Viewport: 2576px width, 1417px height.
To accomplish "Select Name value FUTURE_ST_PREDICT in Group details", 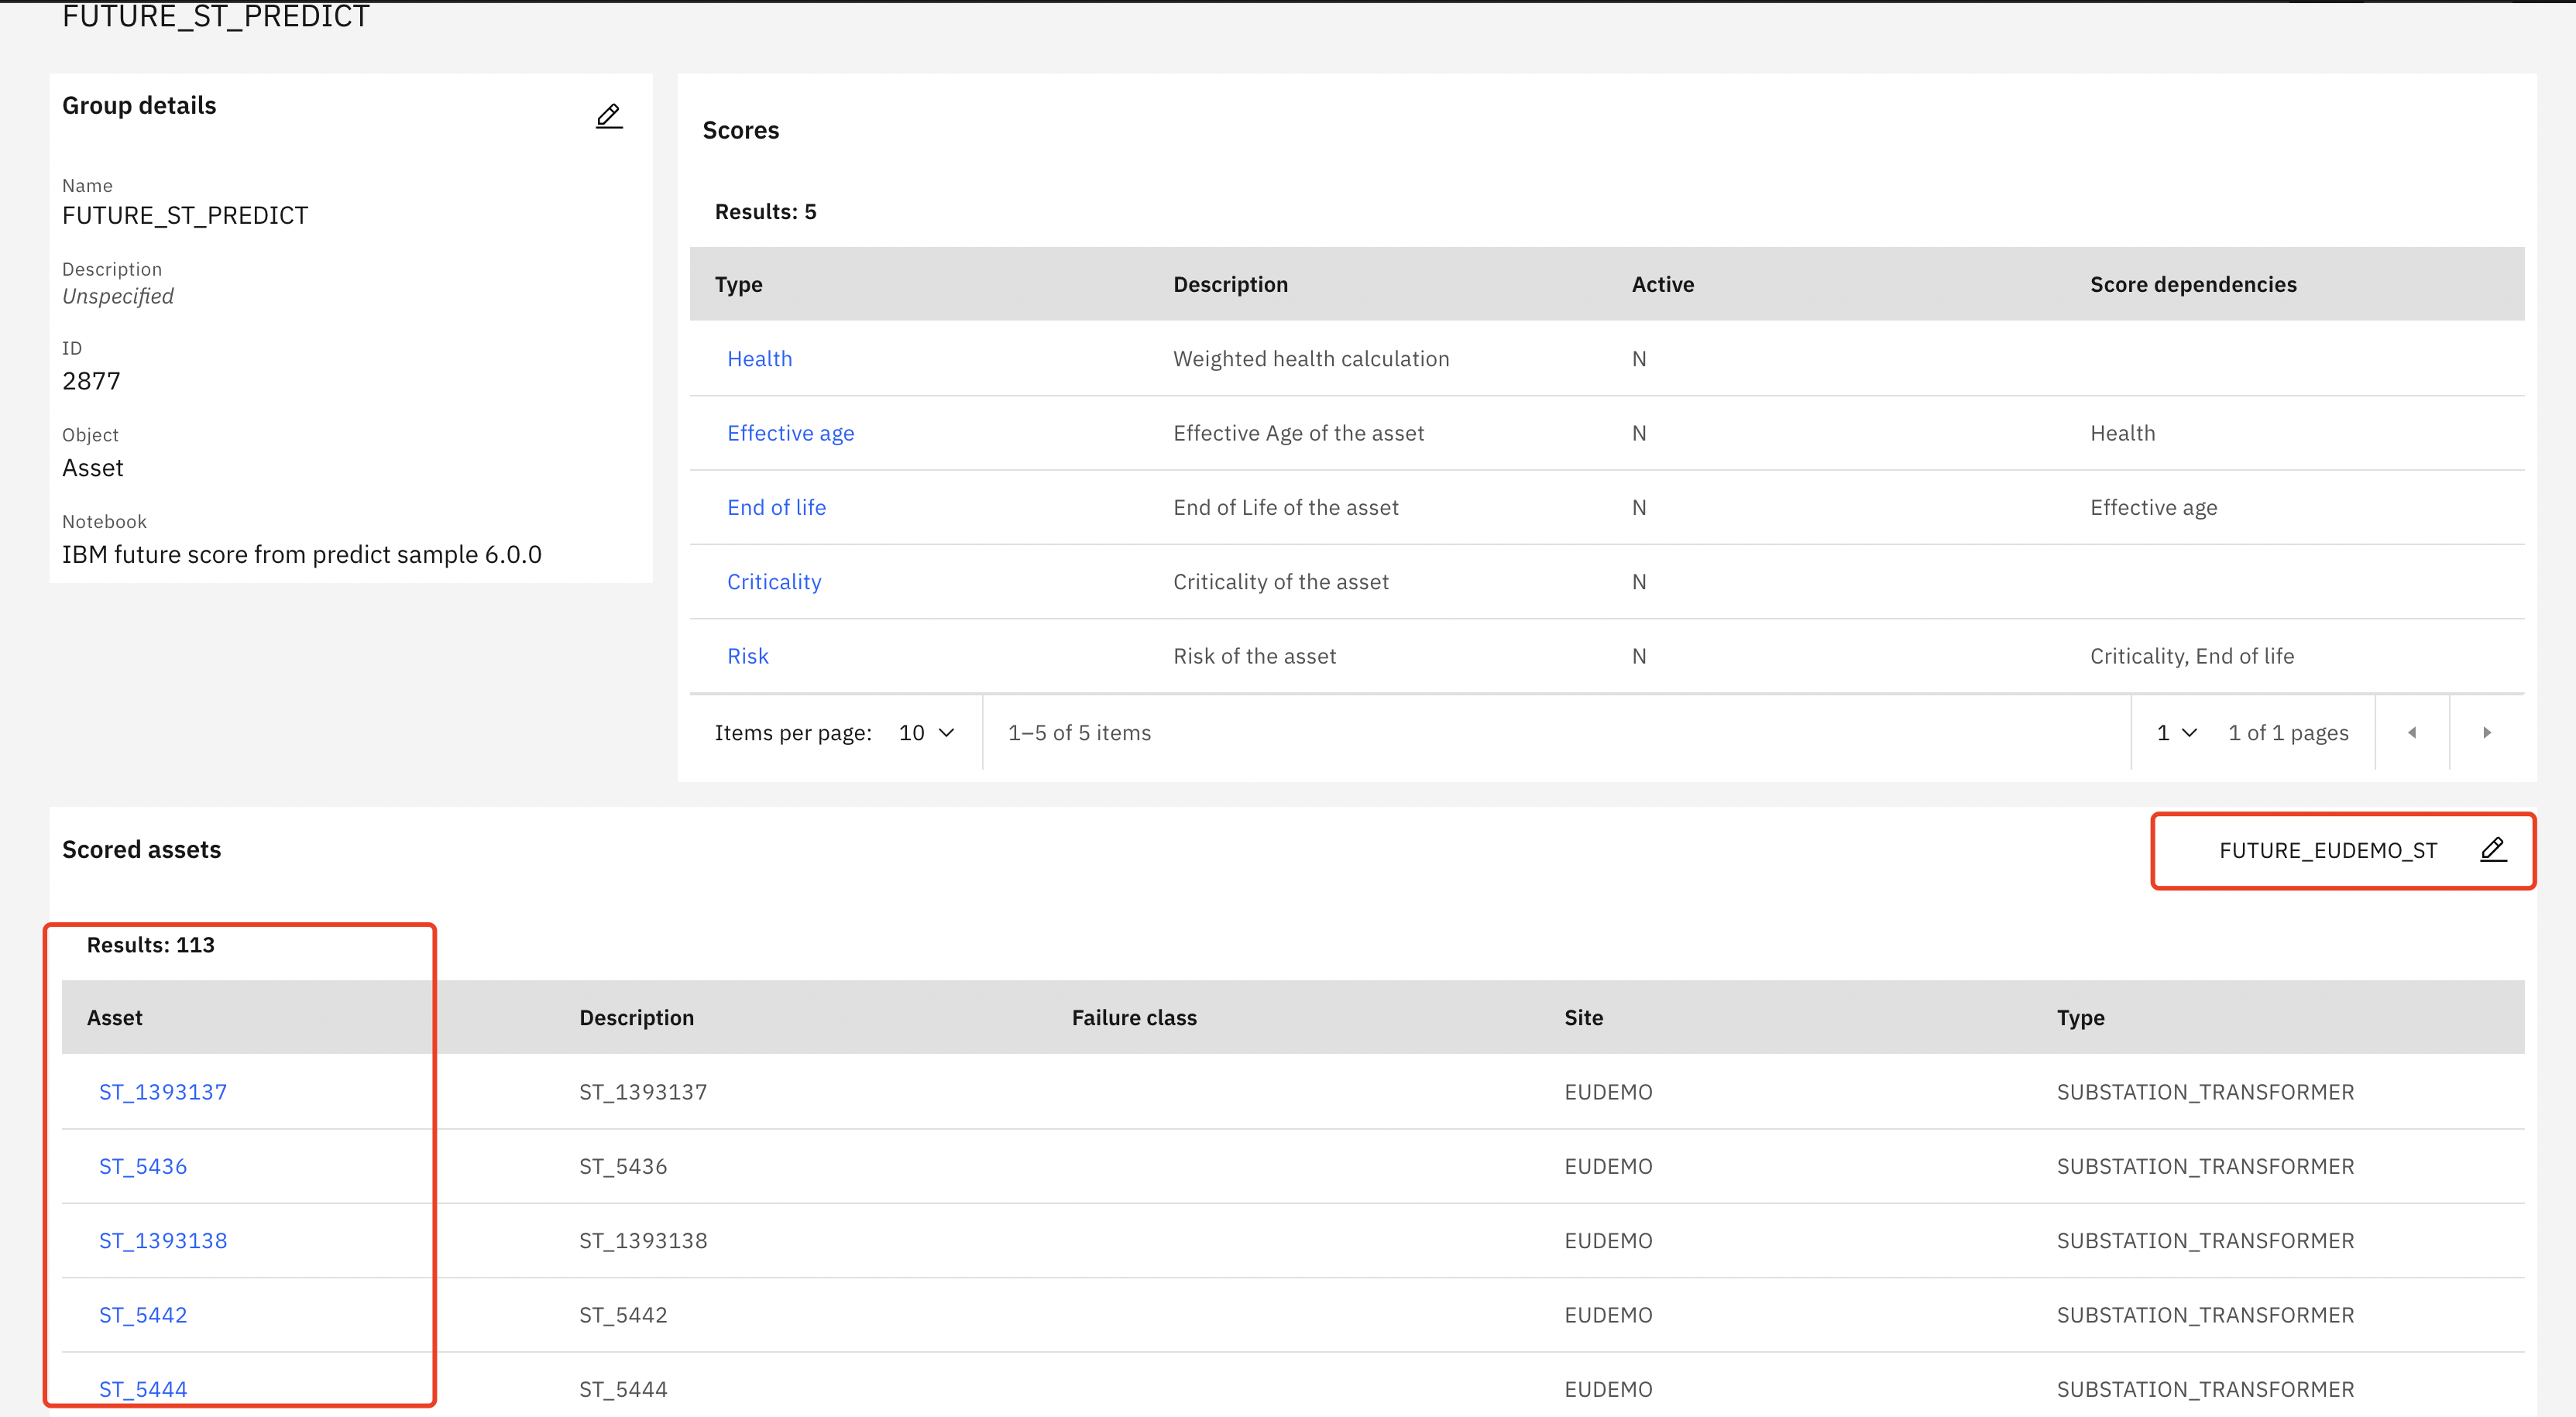I will (x=185, y=216).
